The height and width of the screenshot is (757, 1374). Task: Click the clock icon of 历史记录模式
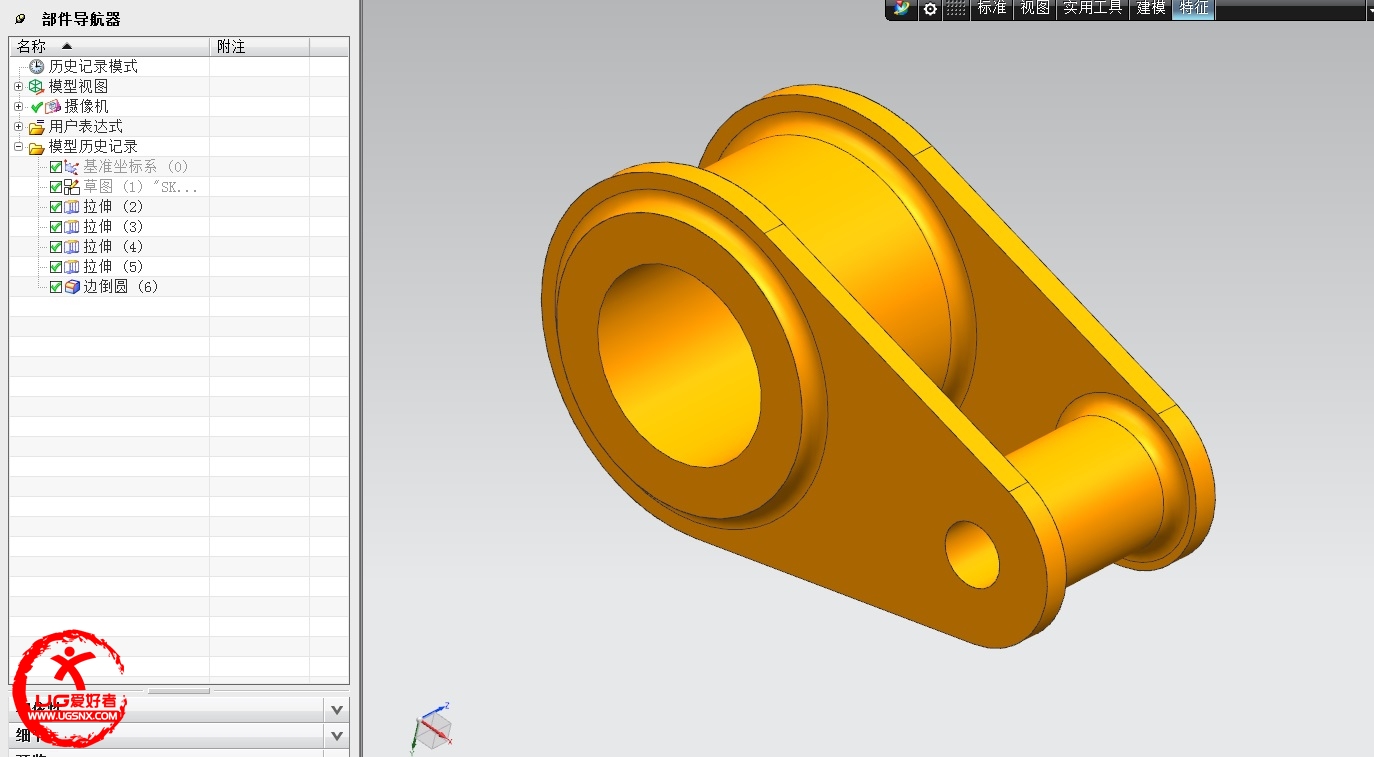37,67
